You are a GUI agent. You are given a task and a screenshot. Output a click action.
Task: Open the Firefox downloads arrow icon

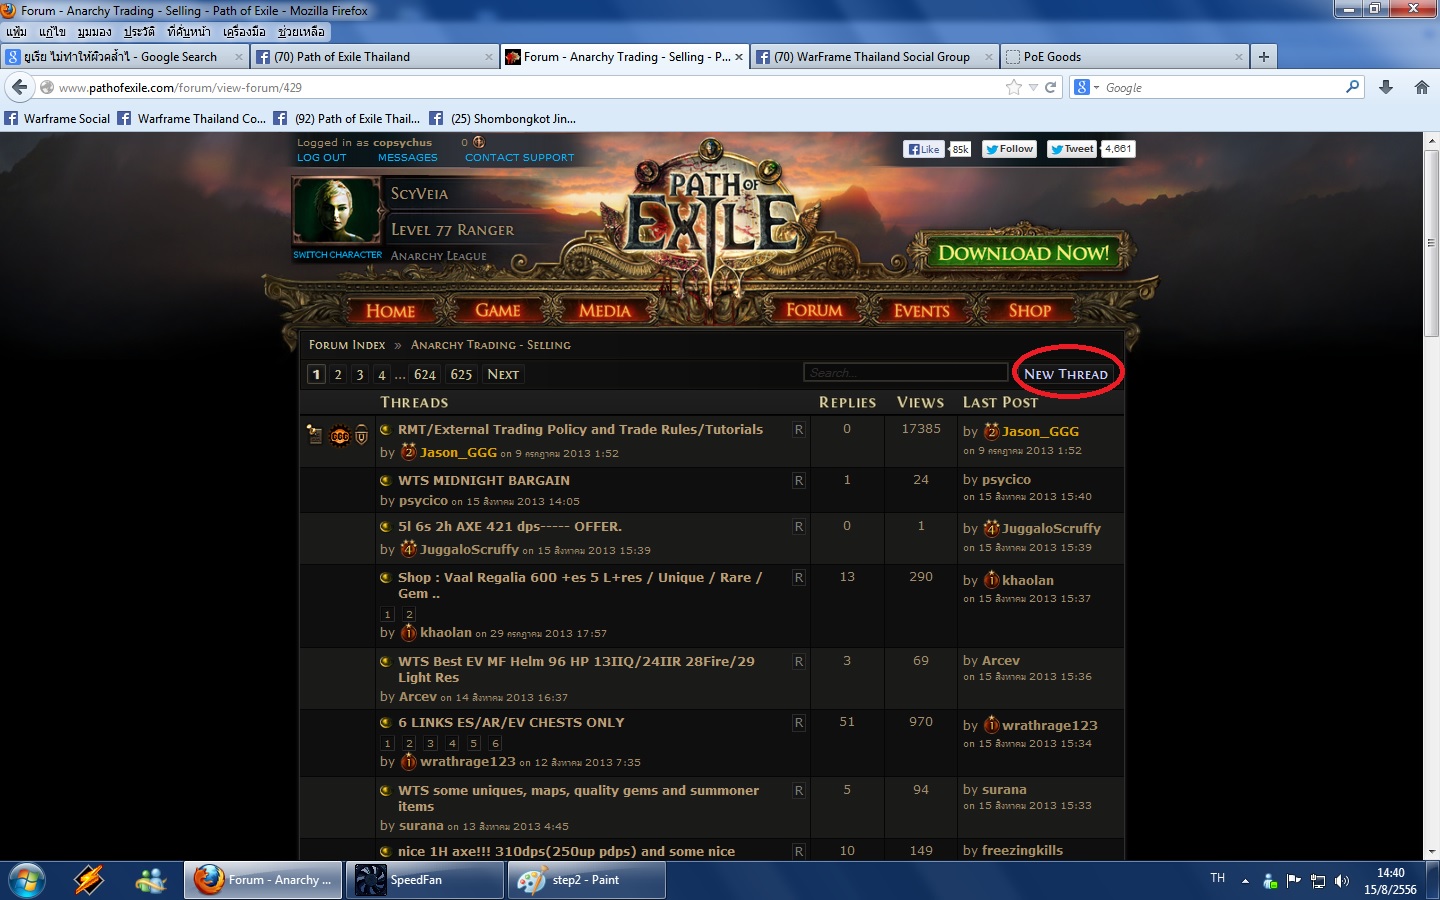coord(1386,87)
